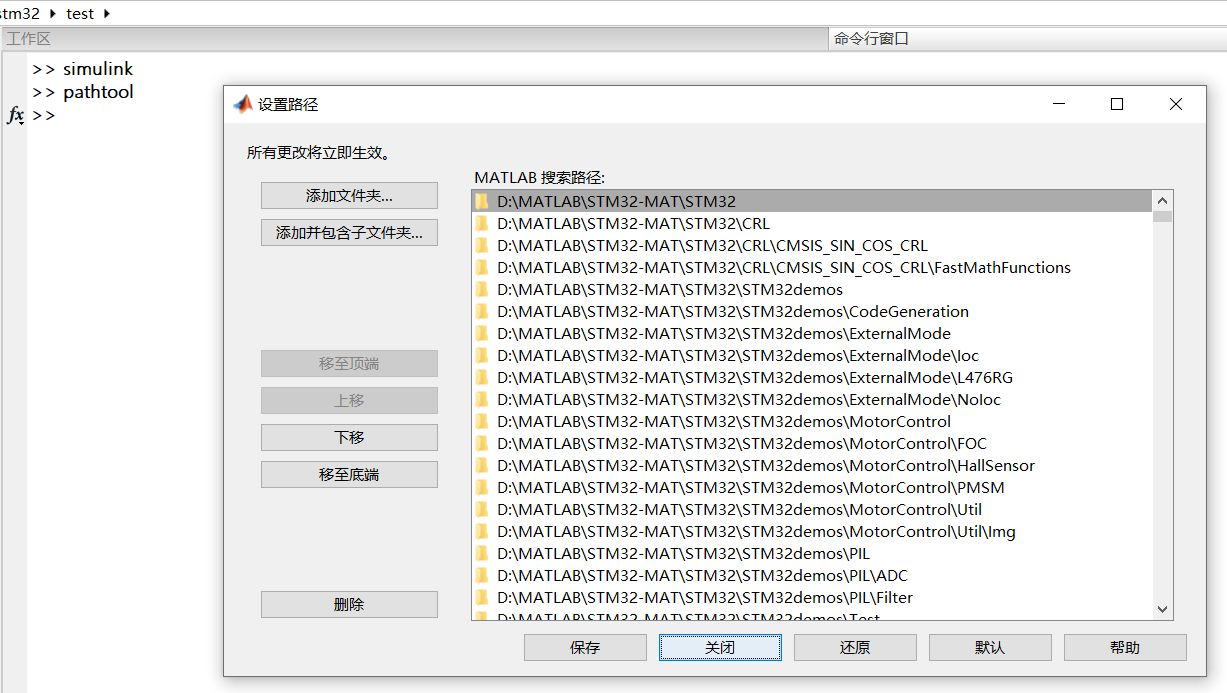Expand the stm32 breadcrumb arrow
The width and height of the screenshot is (1227, 693).
tap(51, 13)
